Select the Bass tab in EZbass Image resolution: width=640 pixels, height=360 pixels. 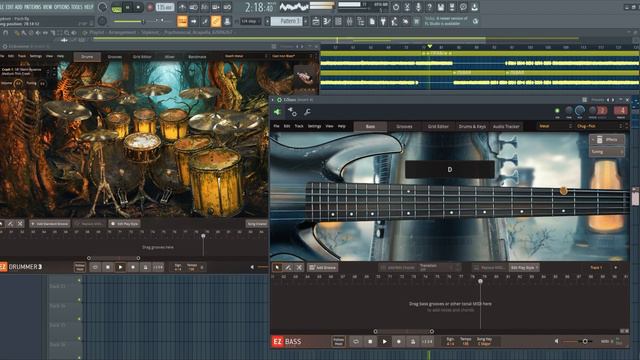pos(370,127)
